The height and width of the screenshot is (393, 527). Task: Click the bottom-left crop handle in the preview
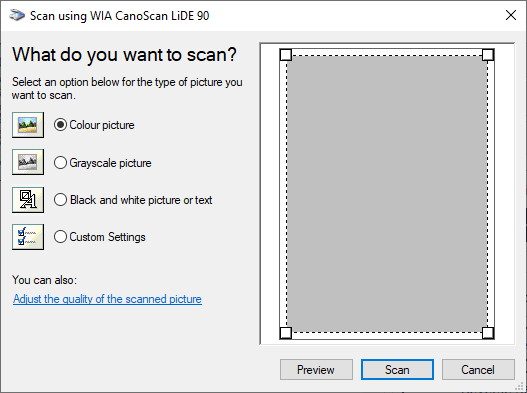(286, 333)
